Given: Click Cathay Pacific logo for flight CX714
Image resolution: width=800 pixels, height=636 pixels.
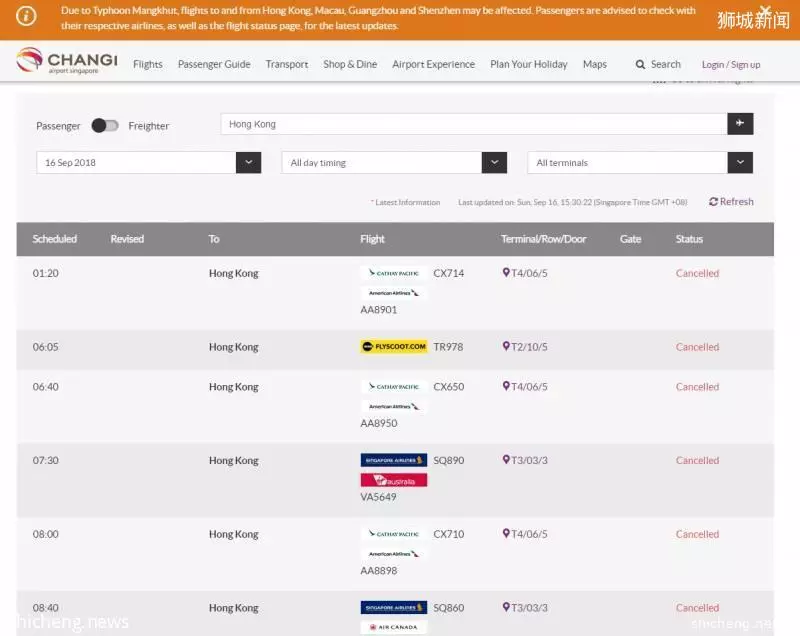Looking at the screenshot, I should click(x=394, y=273).
